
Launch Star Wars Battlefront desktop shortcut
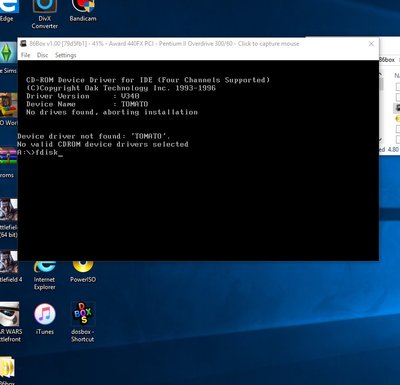11,322
